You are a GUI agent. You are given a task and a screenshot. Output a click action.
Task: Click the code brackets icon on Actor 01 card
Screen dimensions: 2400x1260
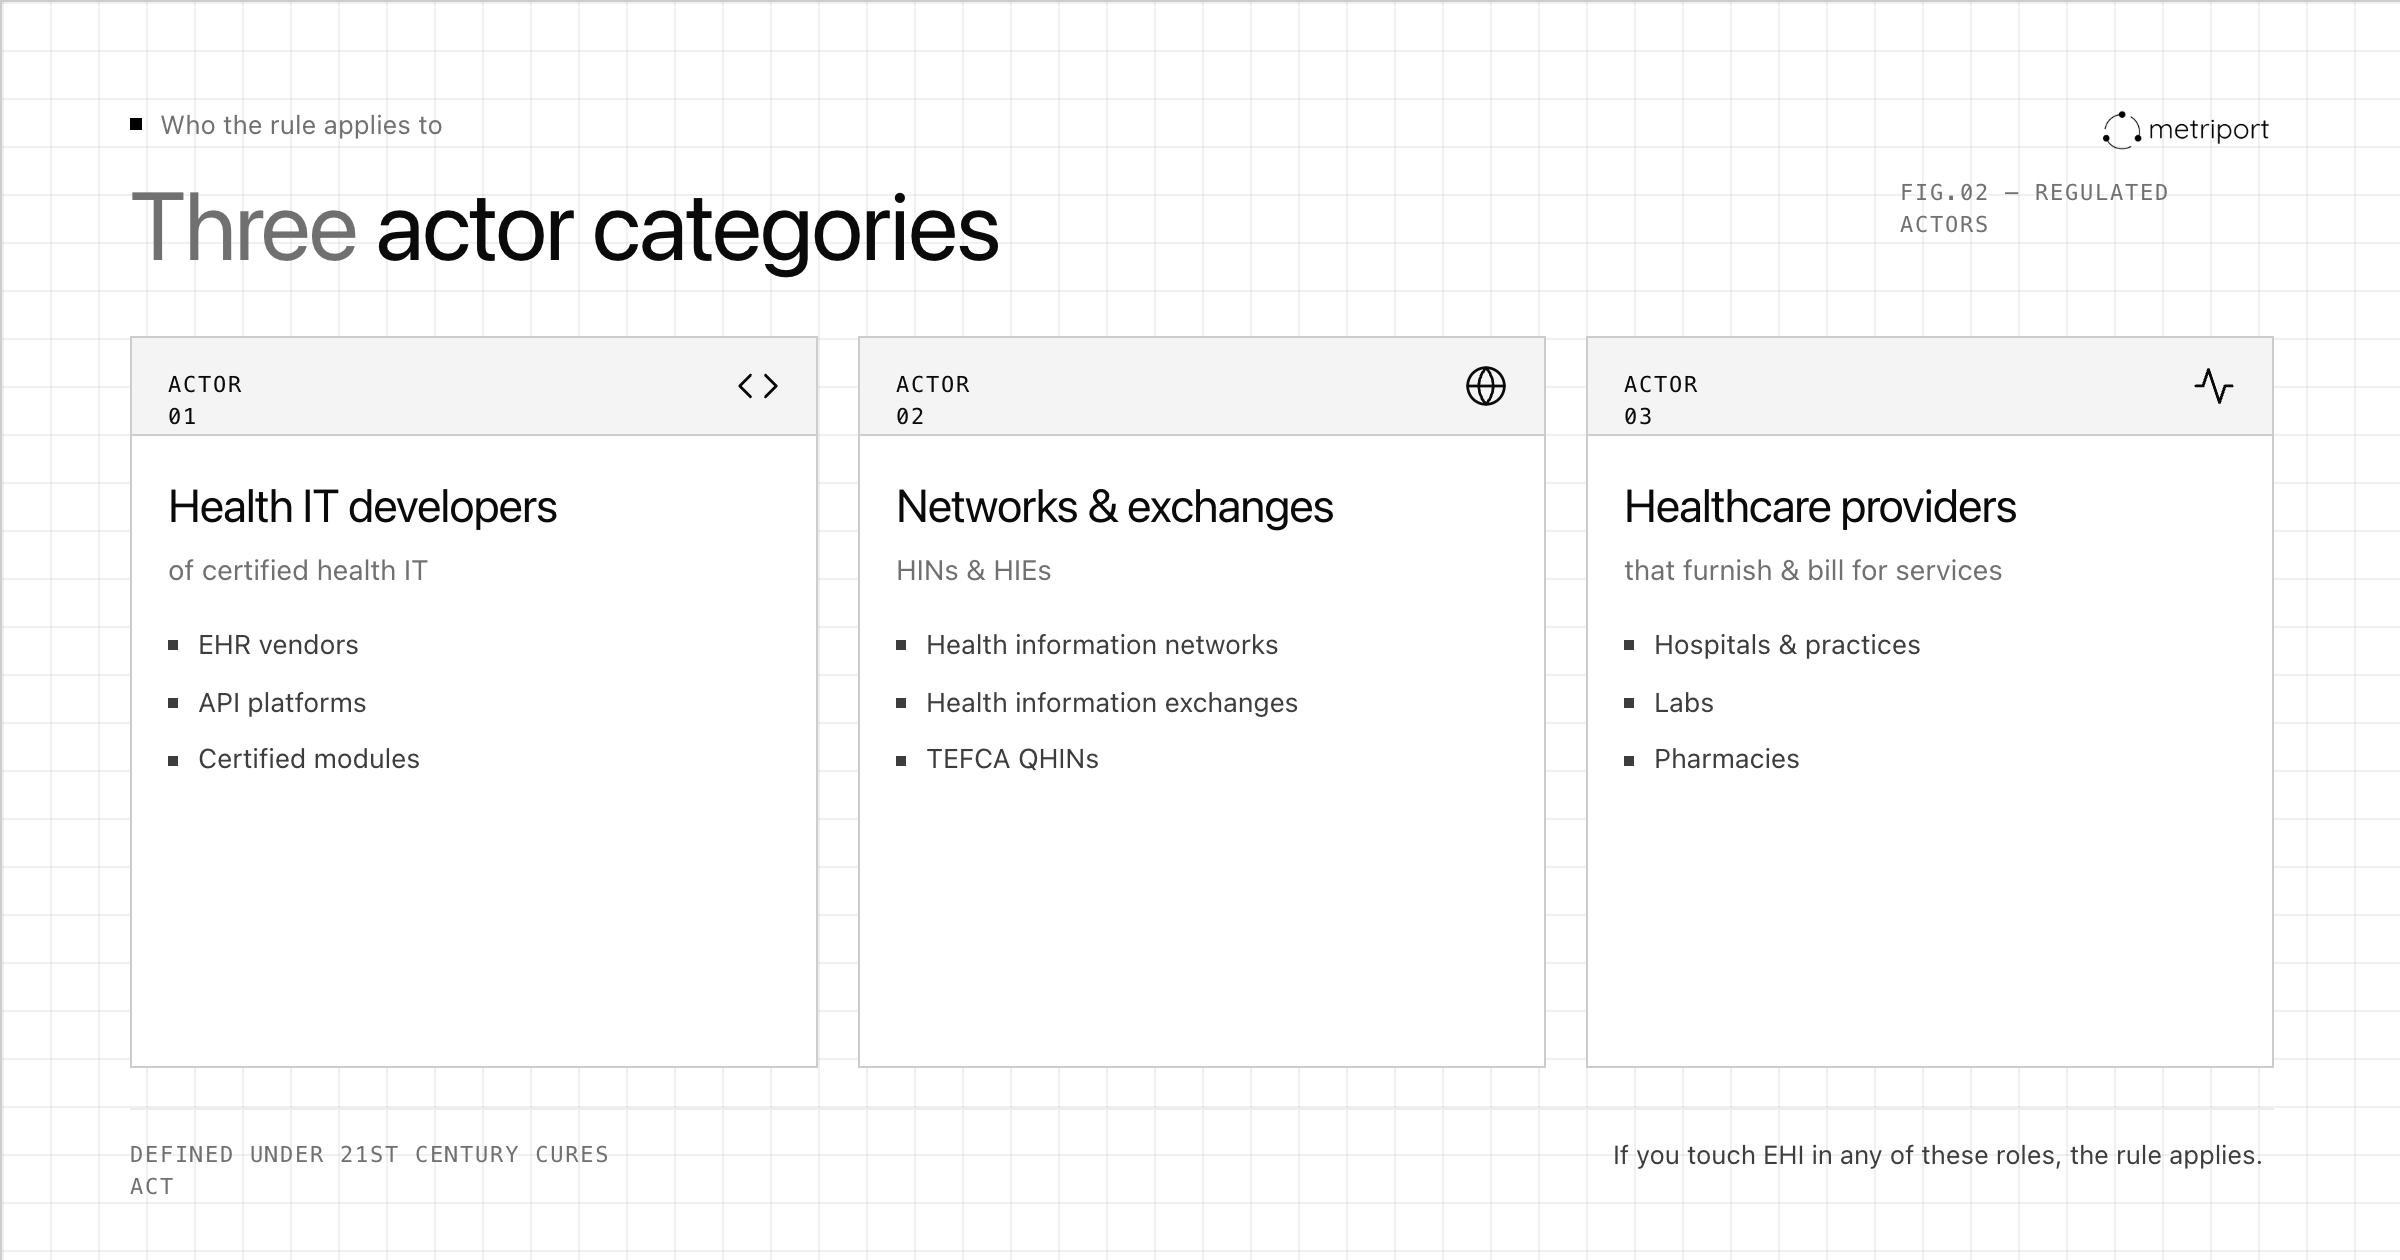pyautogui.click(x=758, y=386)
